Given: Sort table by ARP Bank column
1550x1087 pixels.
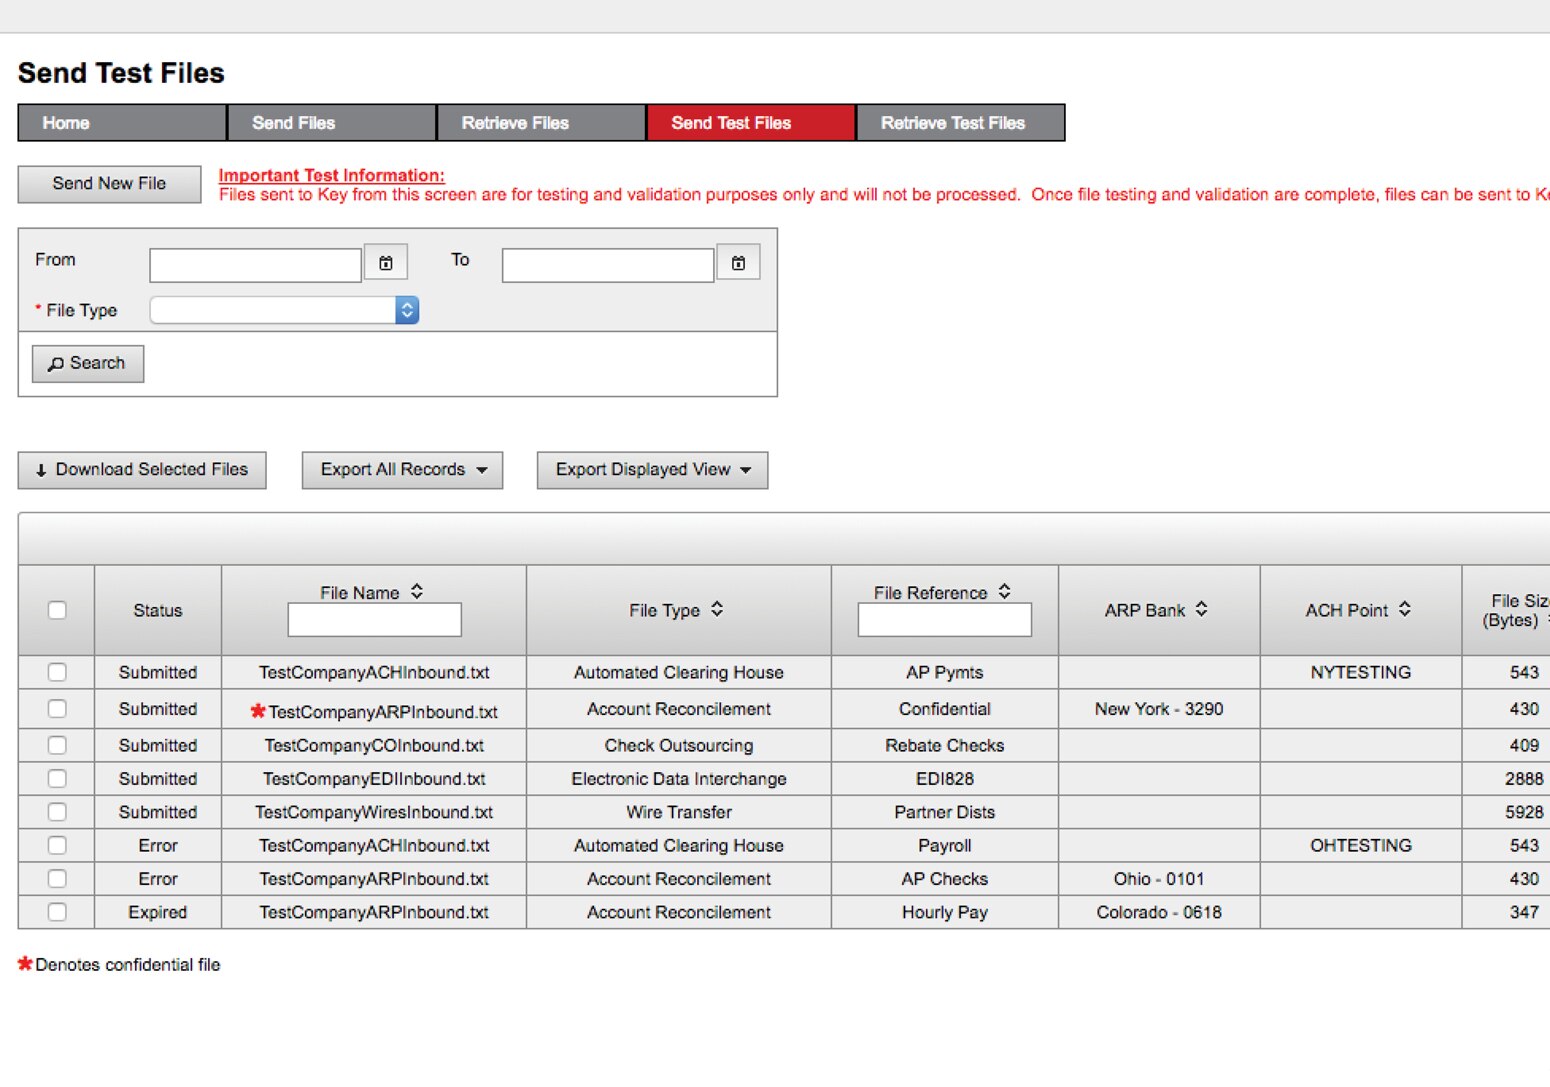Looking at the screenshot, I should [1203, 609].
